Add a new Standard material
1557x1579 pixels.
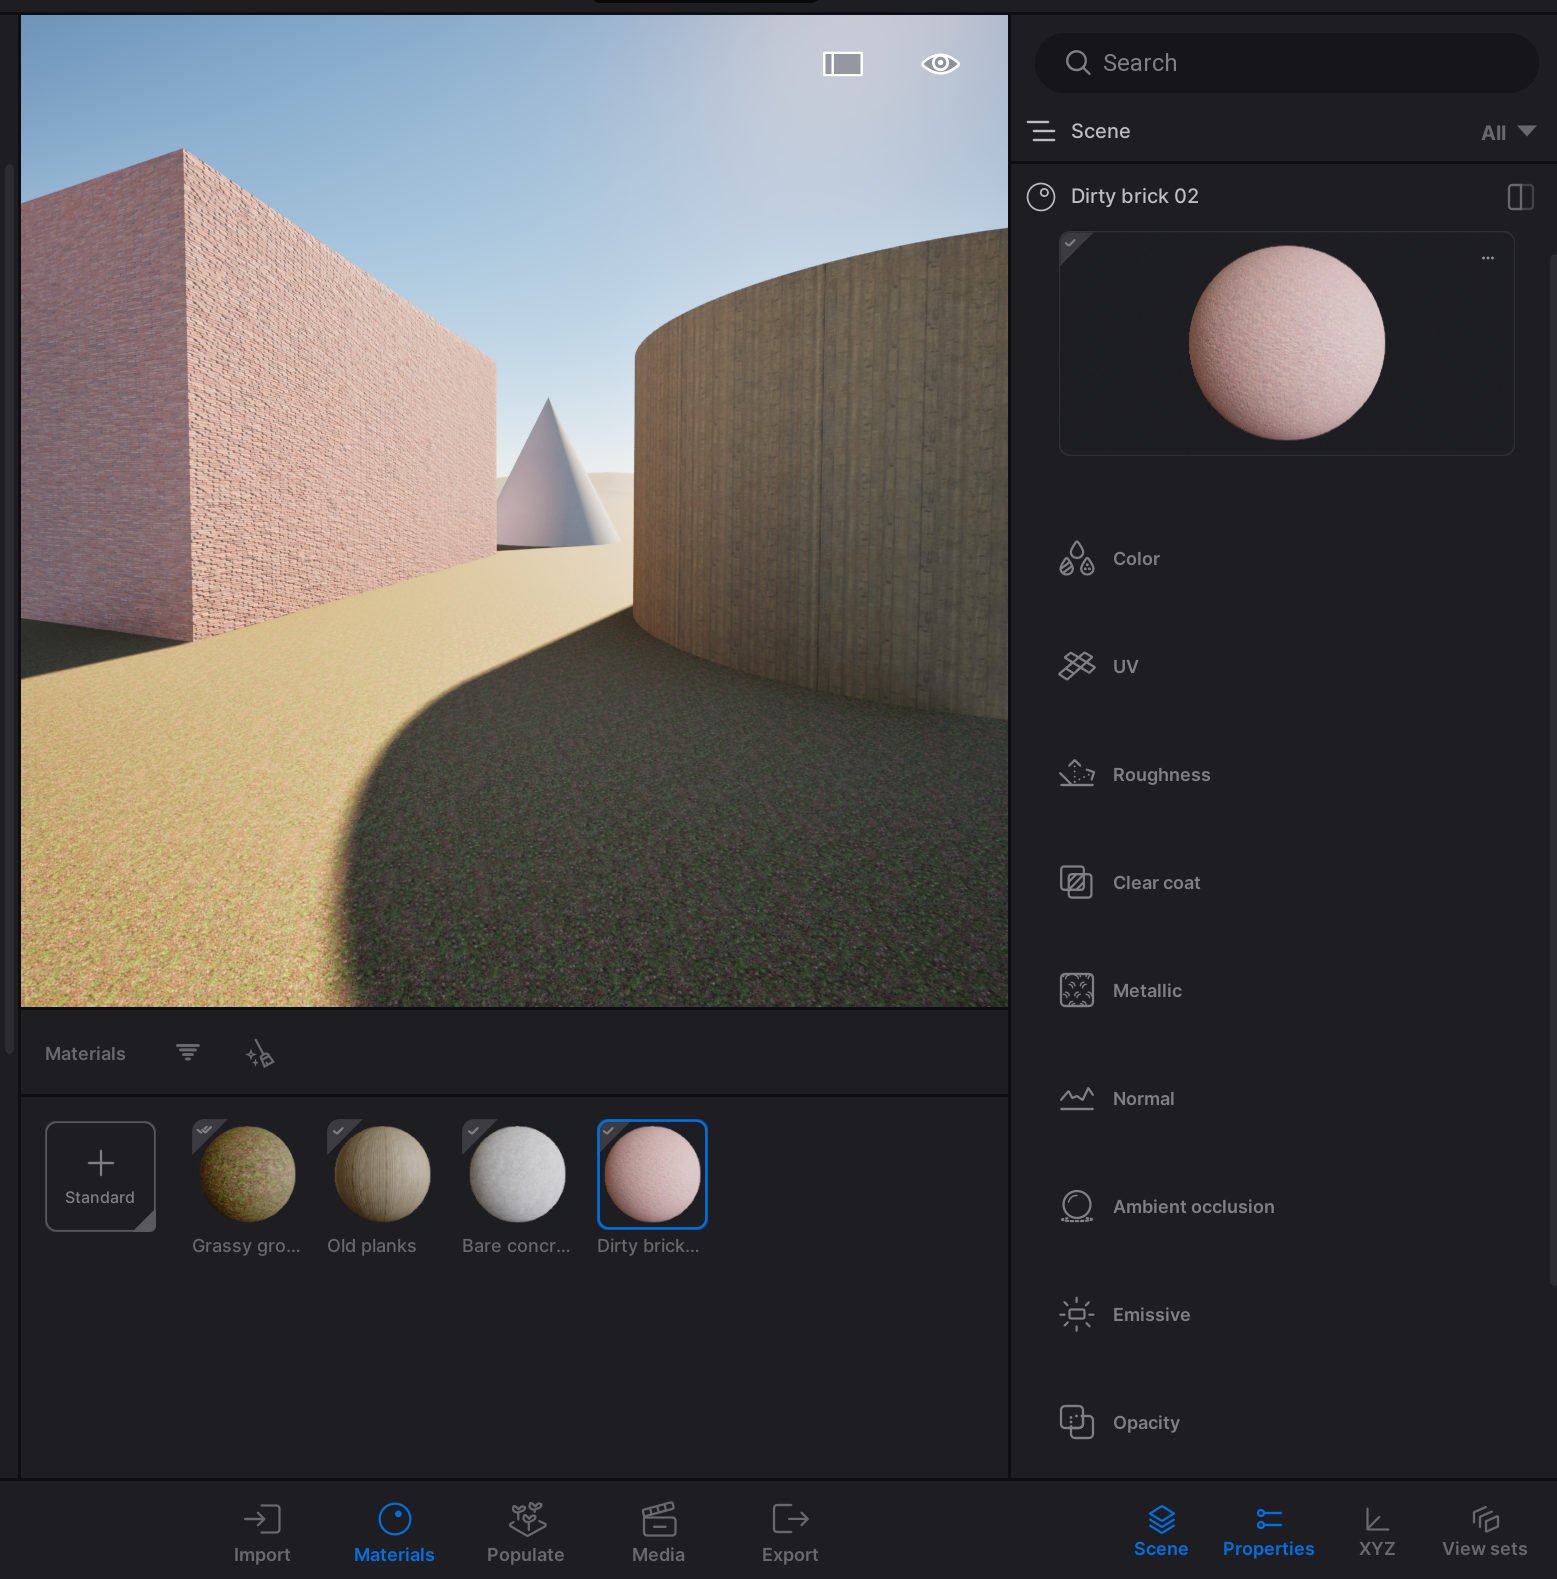(100, 1176)
